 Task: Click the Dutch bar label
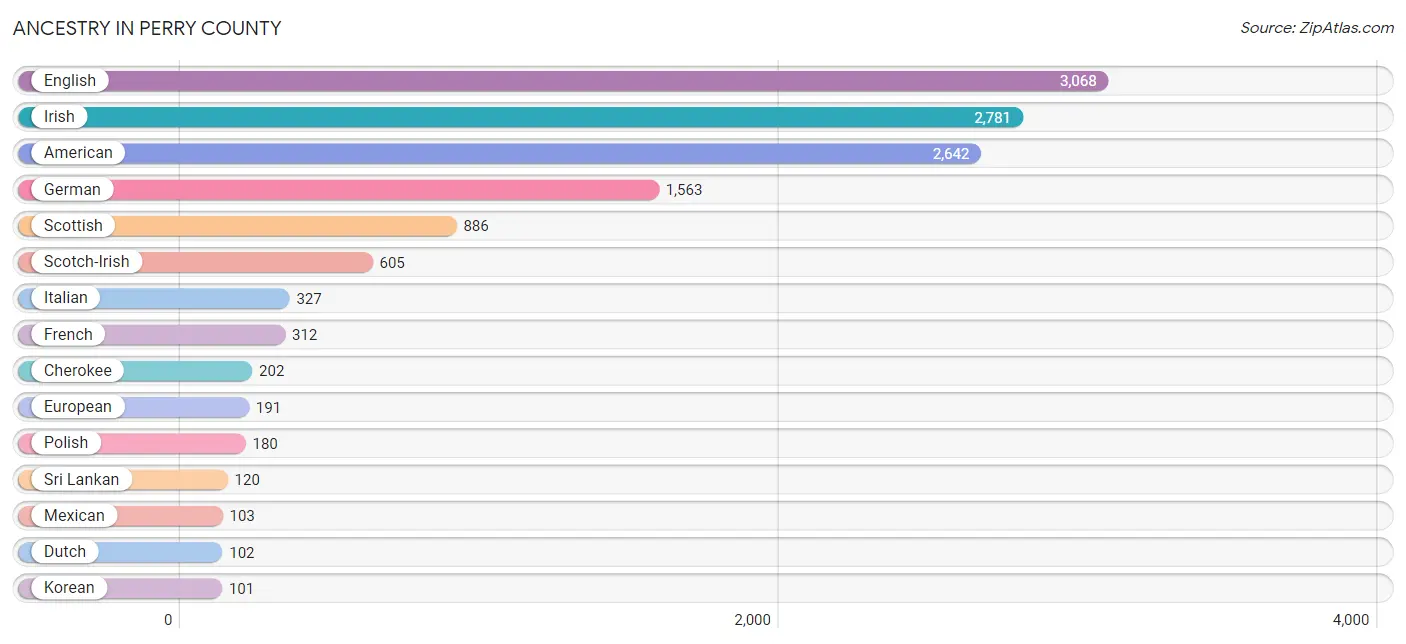[x=65, y=551]
